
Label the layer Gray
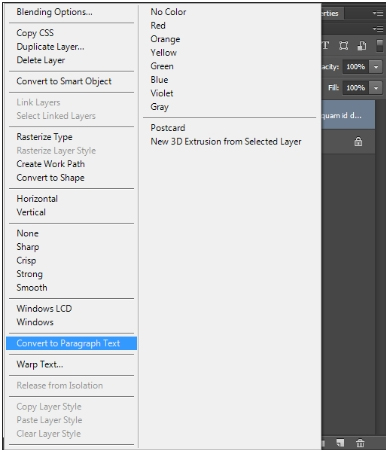click(159, 107)
